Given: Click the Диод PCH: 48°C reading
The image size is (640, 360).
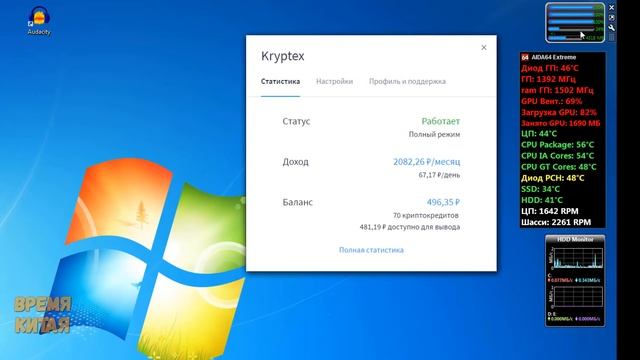Looking at the screenshot, I should [553, 178].
